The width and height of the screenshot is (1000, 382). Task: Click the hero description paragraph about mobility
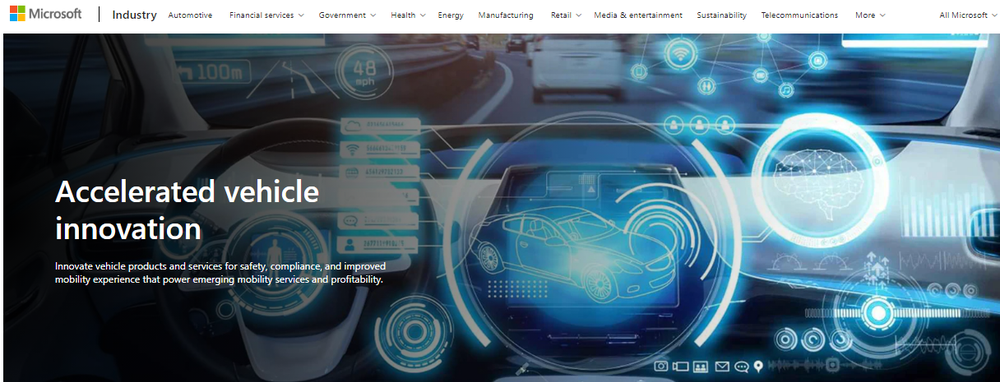(x=221, y=272)
